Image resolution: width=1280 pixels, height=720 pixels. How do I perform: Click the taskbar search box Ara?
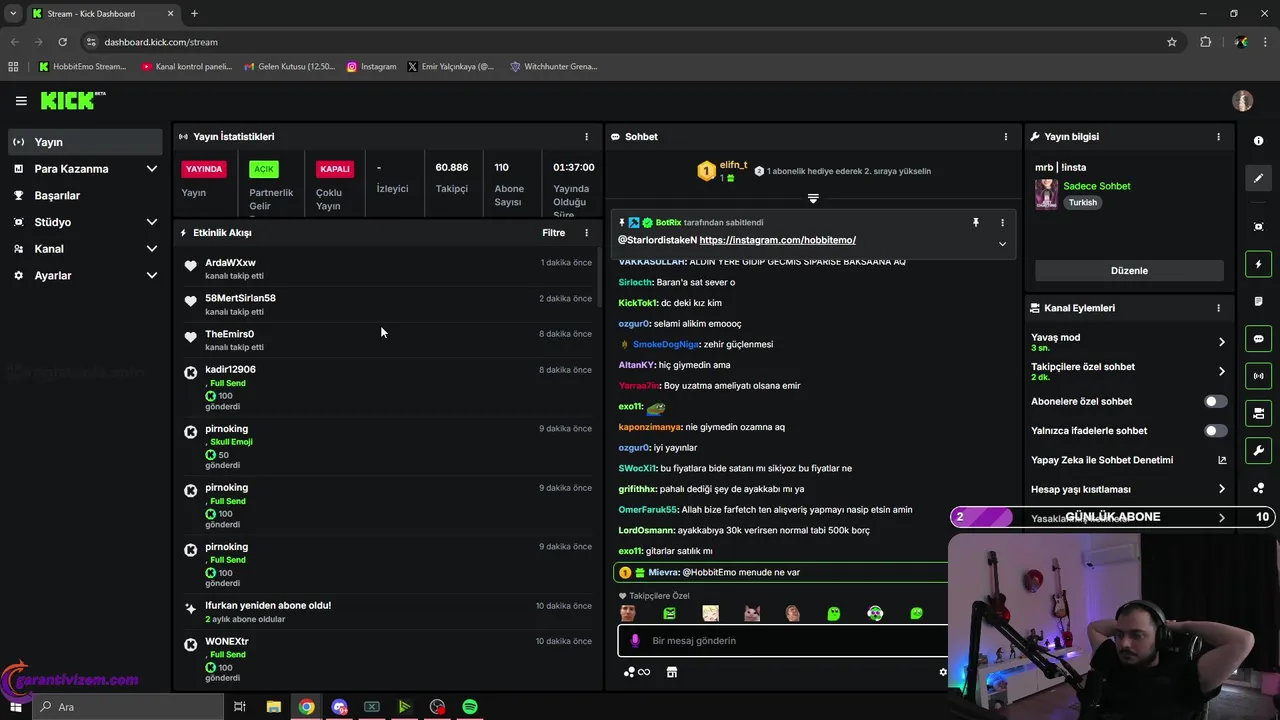(128, 707)
